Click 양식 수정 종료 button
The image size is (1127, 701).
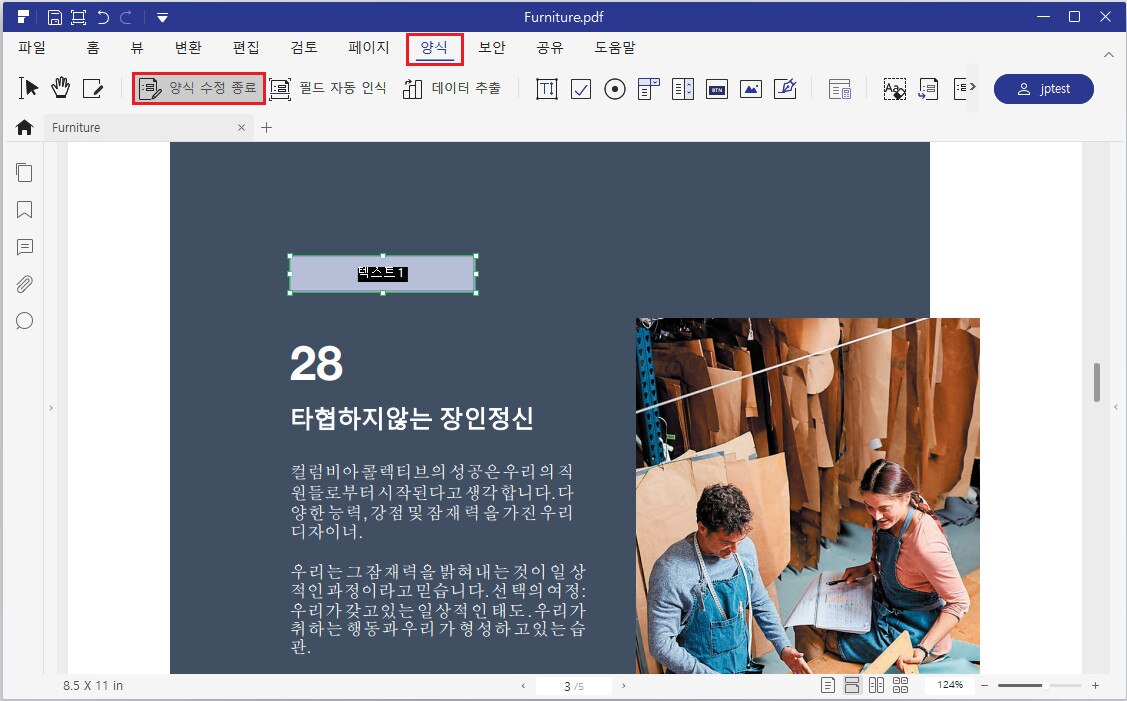point(198,88)
